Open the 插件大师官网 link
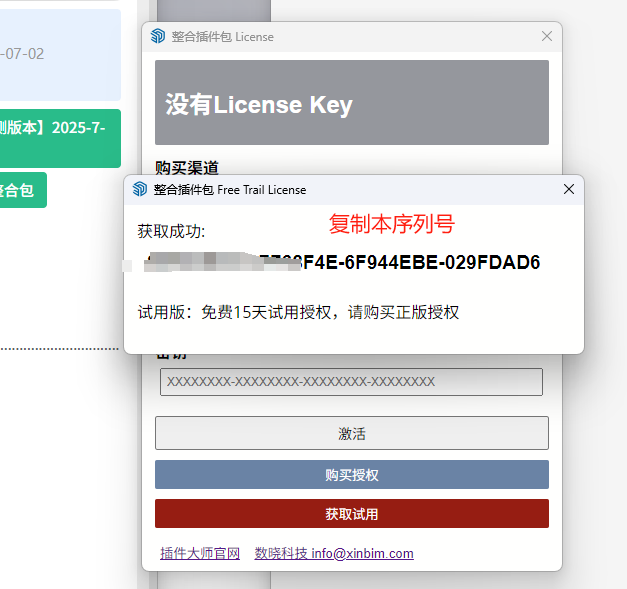The image size is (627, 589). 200,553
